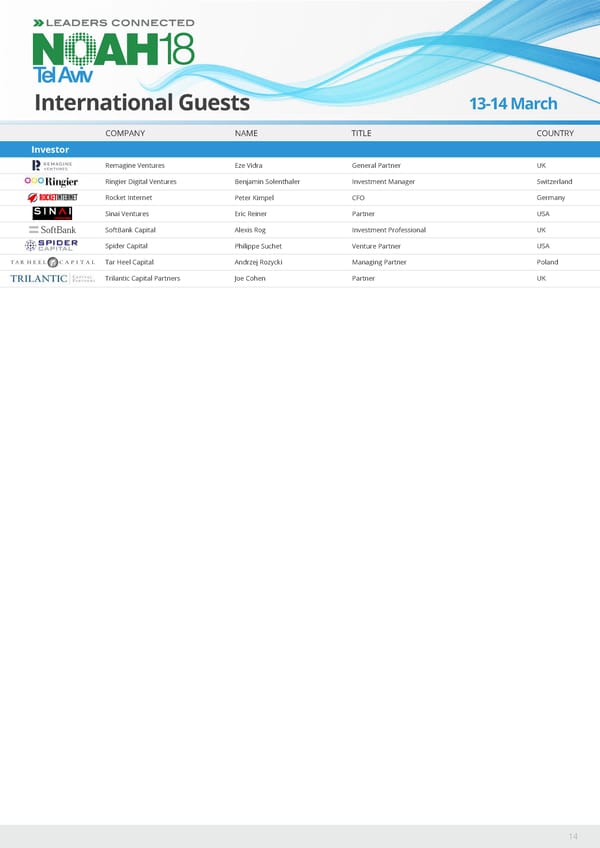
Task: Click the Remagine Ventures logo
Action: [x=52, y=166]
